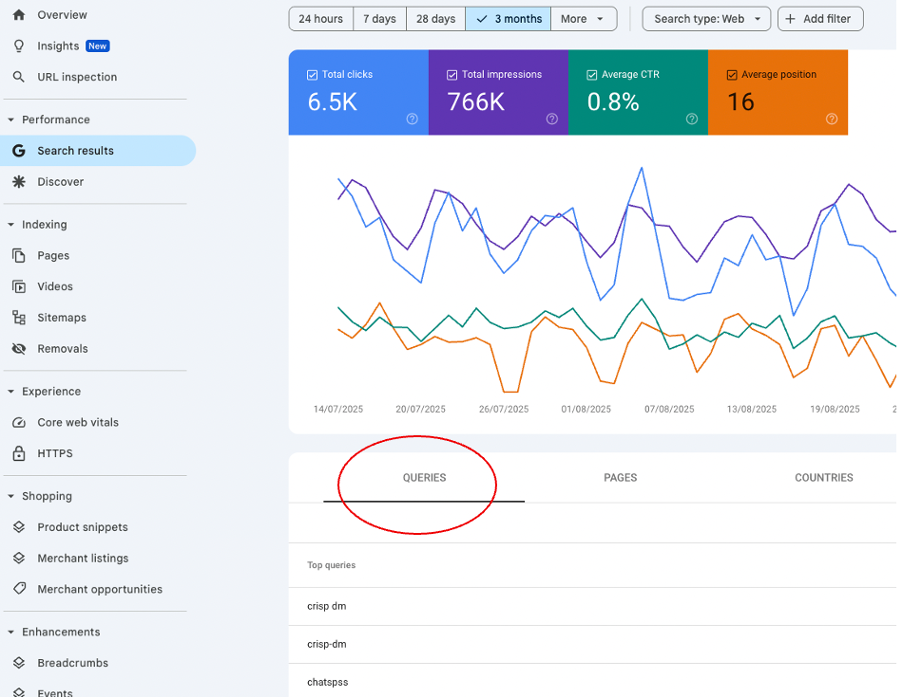Click the Discover asterisk icon
Image resolution: width=904 pixels, height=698 pixels.
(18, 182)
